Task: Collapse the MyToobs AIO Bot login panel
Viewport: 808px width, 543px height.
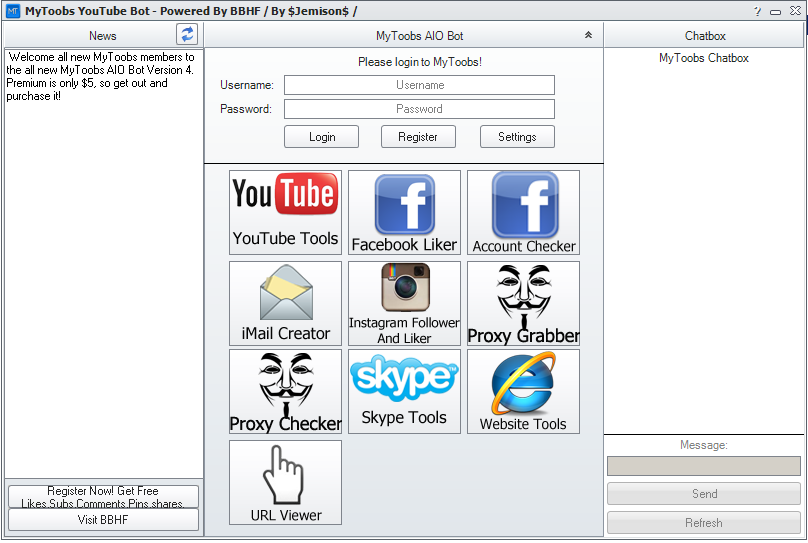Action: click(588, 35)
